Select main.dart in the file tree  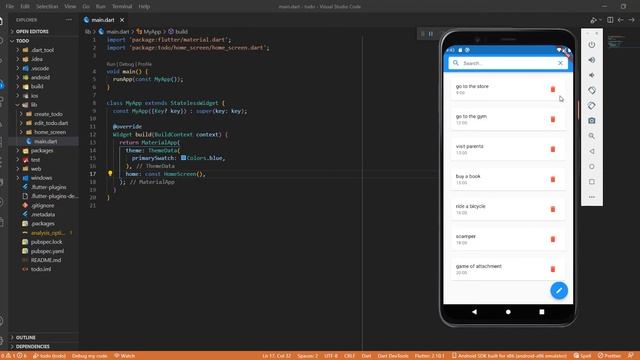(45, 141)
